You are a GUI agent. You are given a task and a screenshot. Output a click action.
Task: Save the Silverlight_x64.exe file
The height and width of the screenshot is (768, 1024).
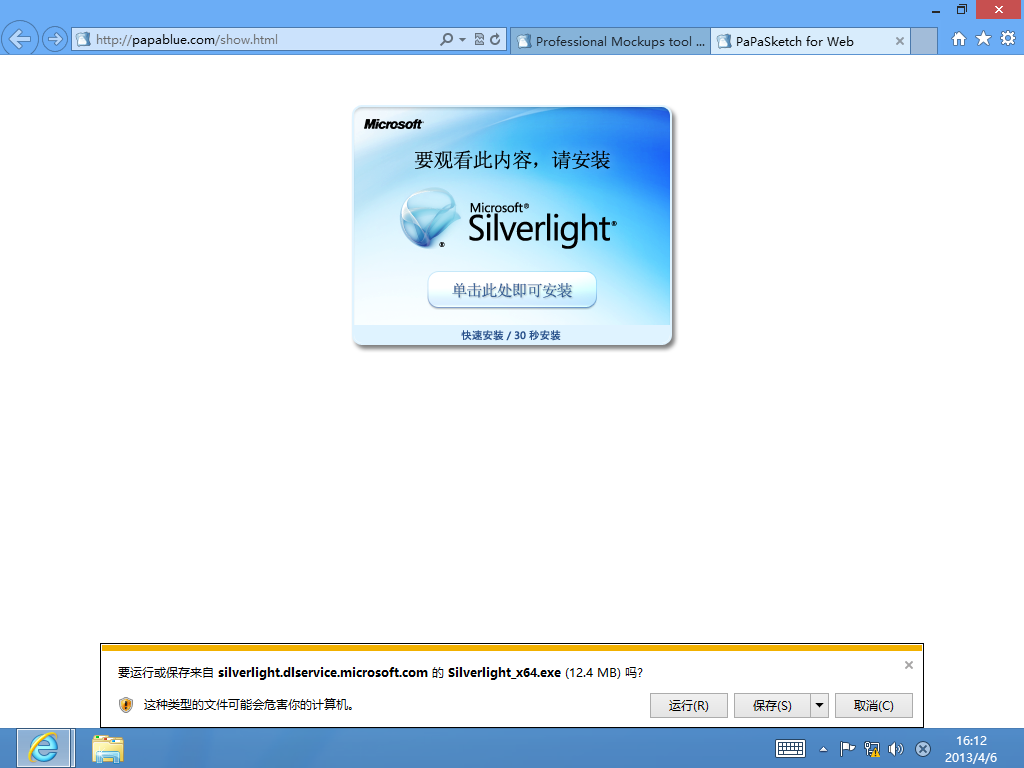coord(772,705)
